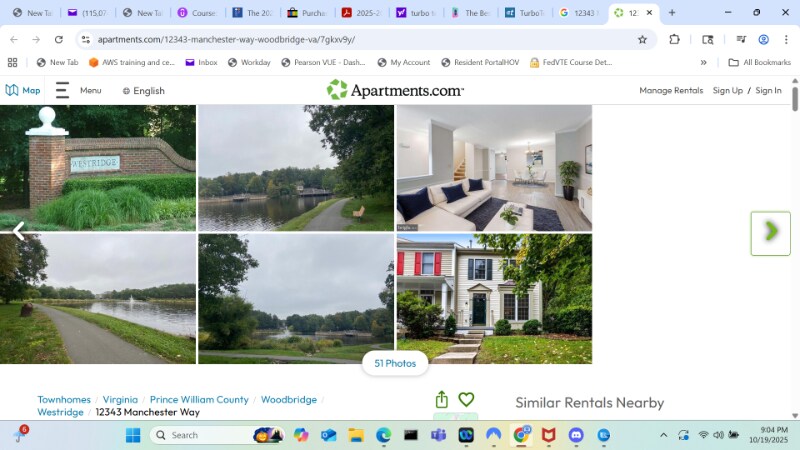Toggle the heart favorite icon
Viewport: 800px width, 450px height.
pyautogui.click(x=466, y=400)
